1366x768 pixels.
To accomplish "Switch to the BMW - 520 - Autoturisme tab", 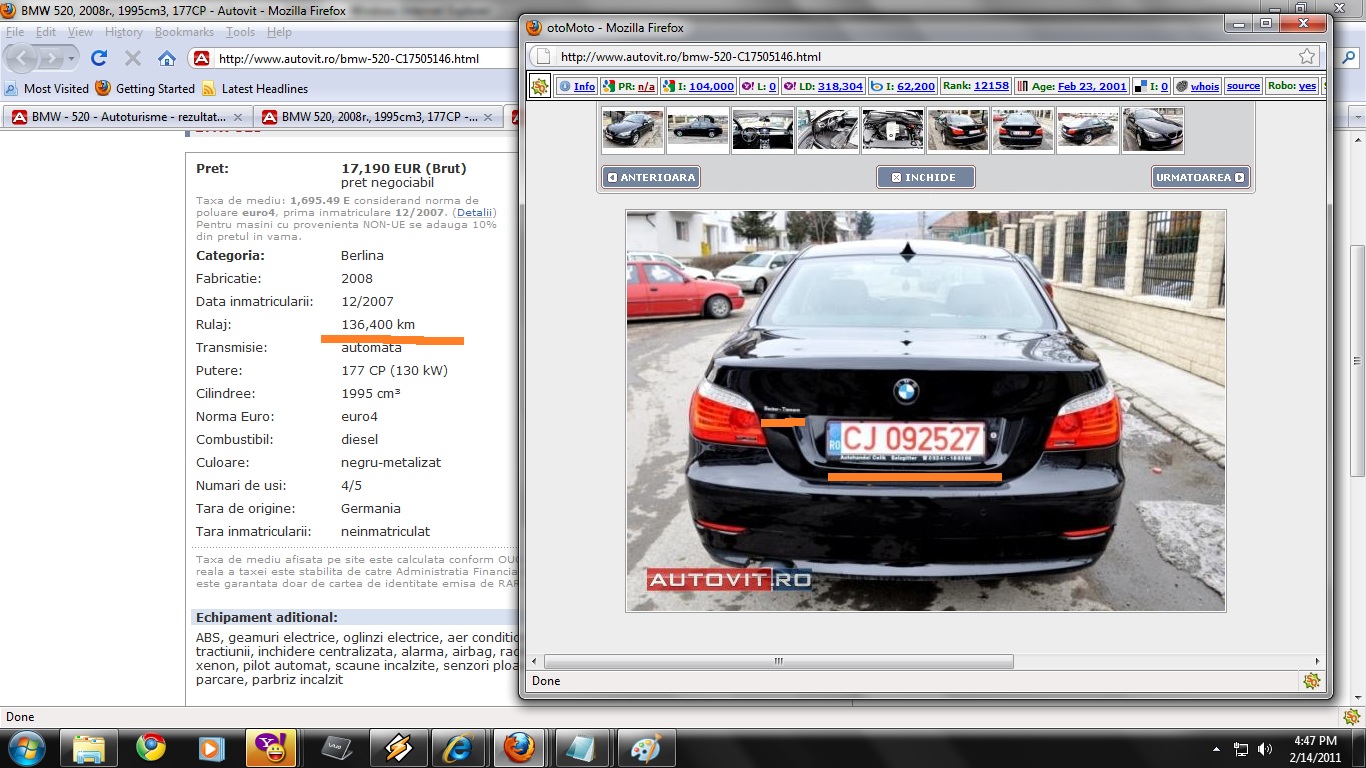I will click(126, 117).
